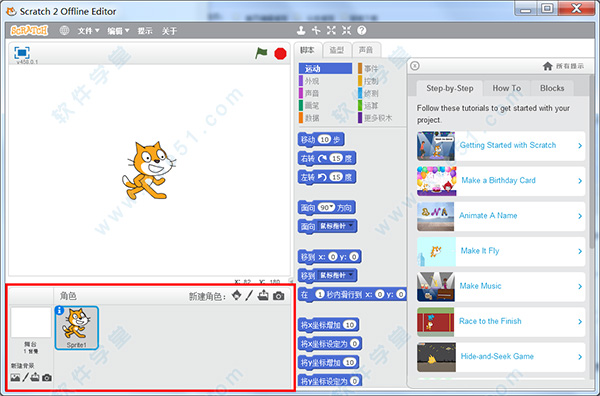600x396 pixels.
Task: Switch to the 造型 costumes tab
Action: pos(337,50)
